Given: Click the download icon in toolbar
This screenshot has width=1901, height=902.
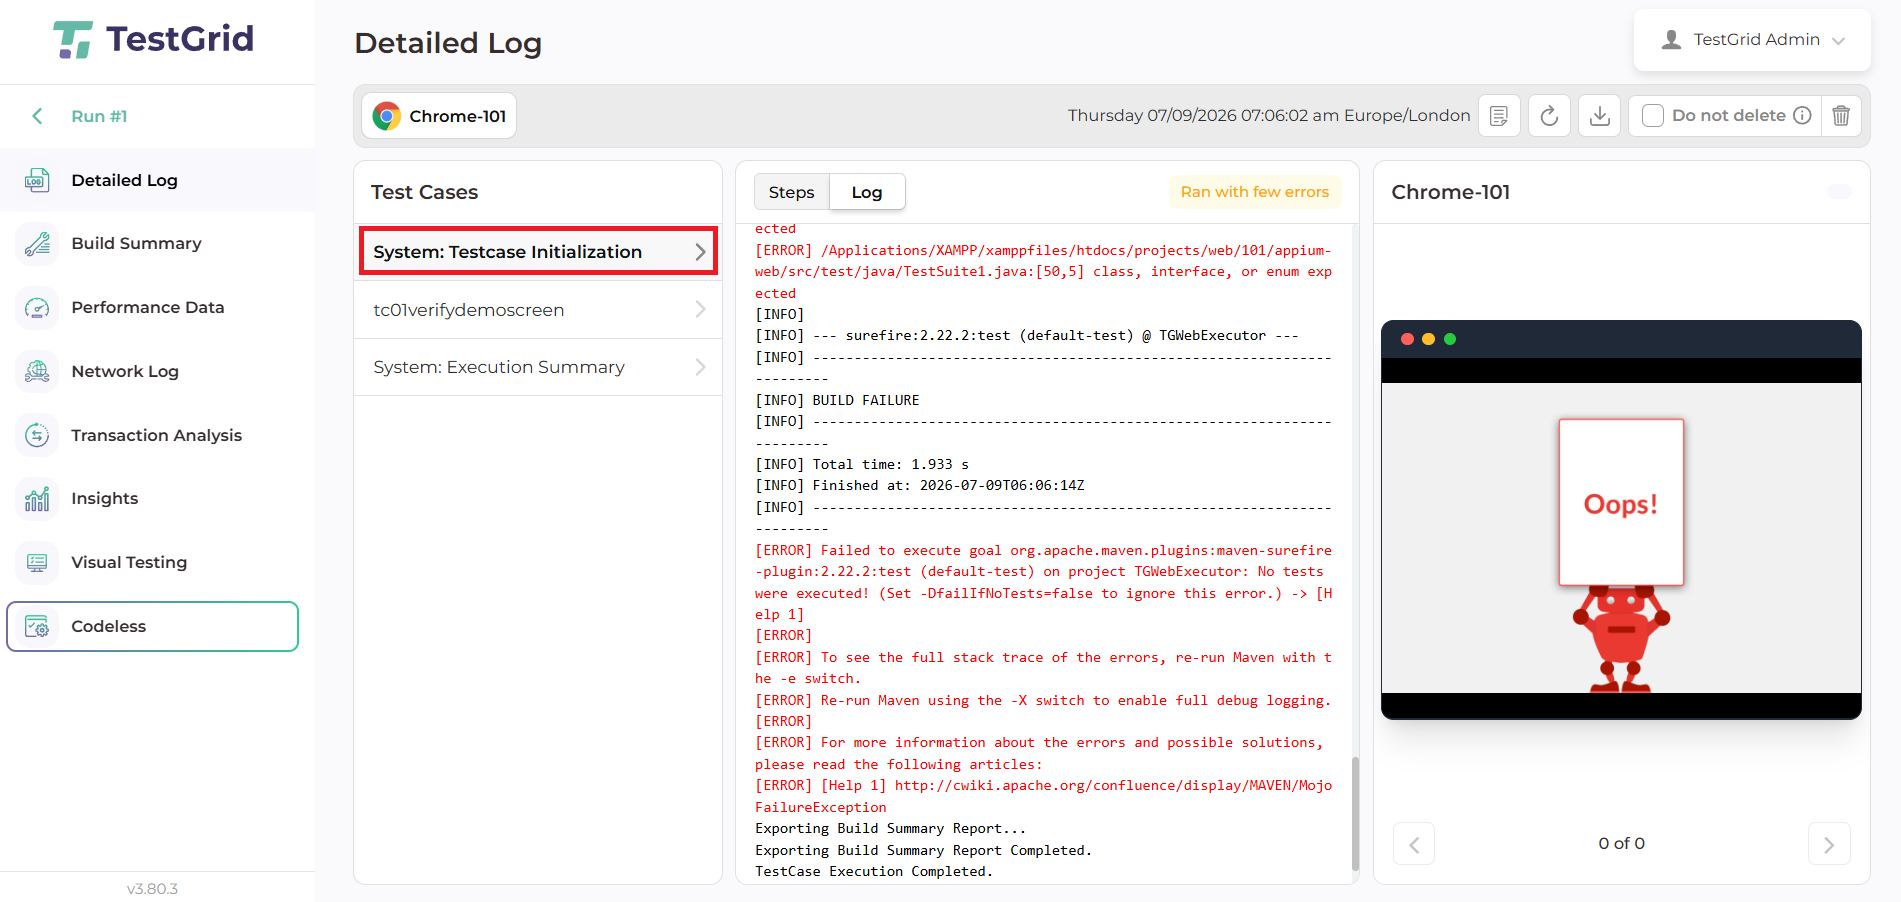Looking at the screenshot, I should (x=1600, y=116).
